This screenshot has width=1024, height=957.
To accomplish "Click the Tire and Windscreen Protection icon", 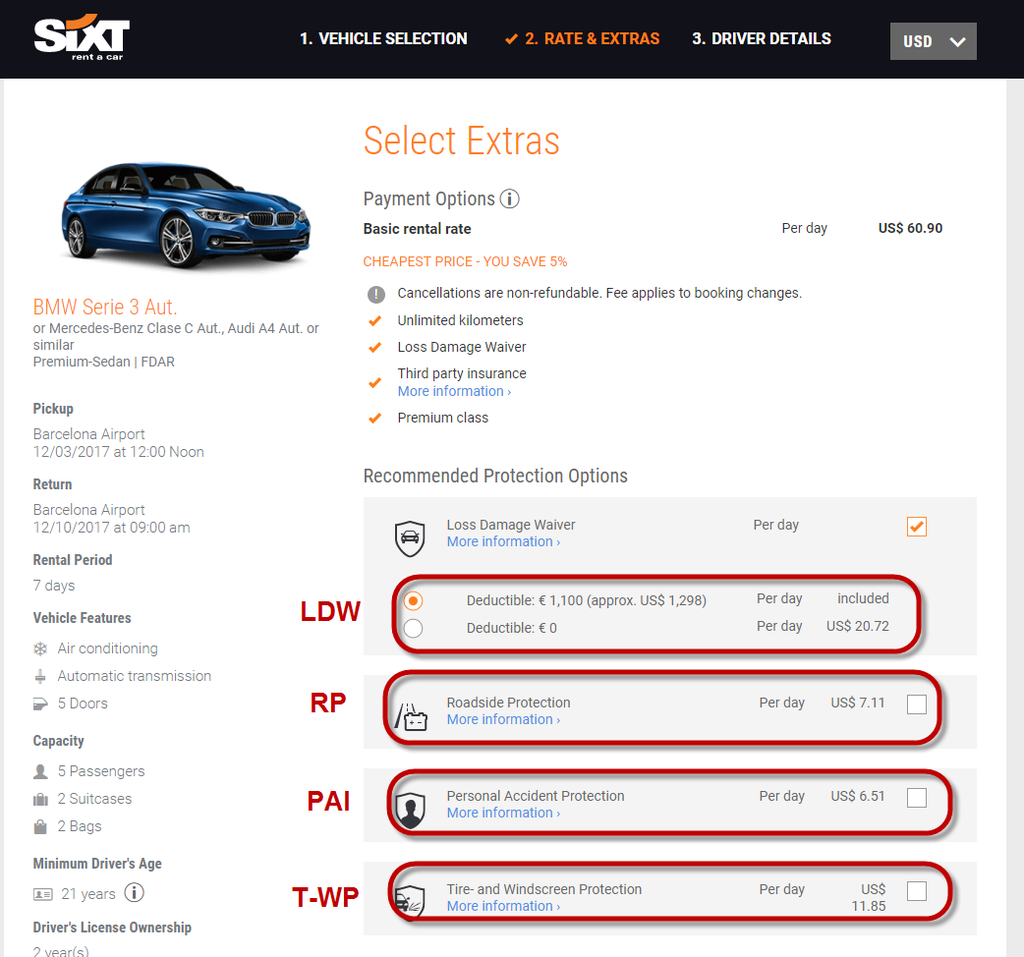I will tap(410, 902).
